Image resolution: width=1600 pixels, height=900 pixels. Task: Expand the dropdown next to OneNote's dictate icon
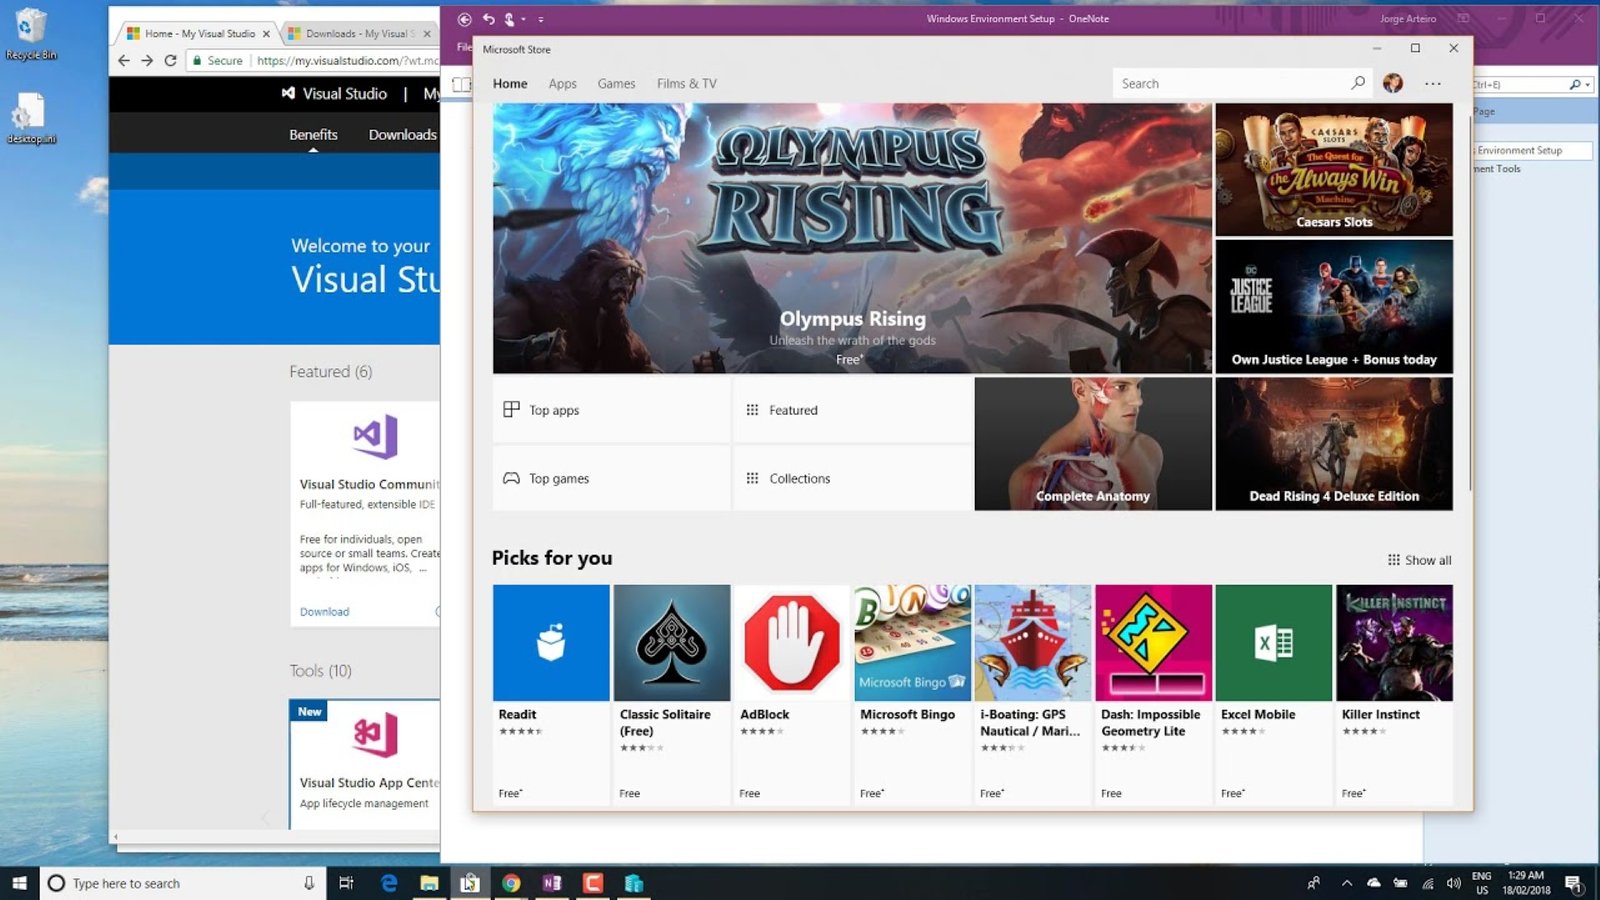(524, 18)
